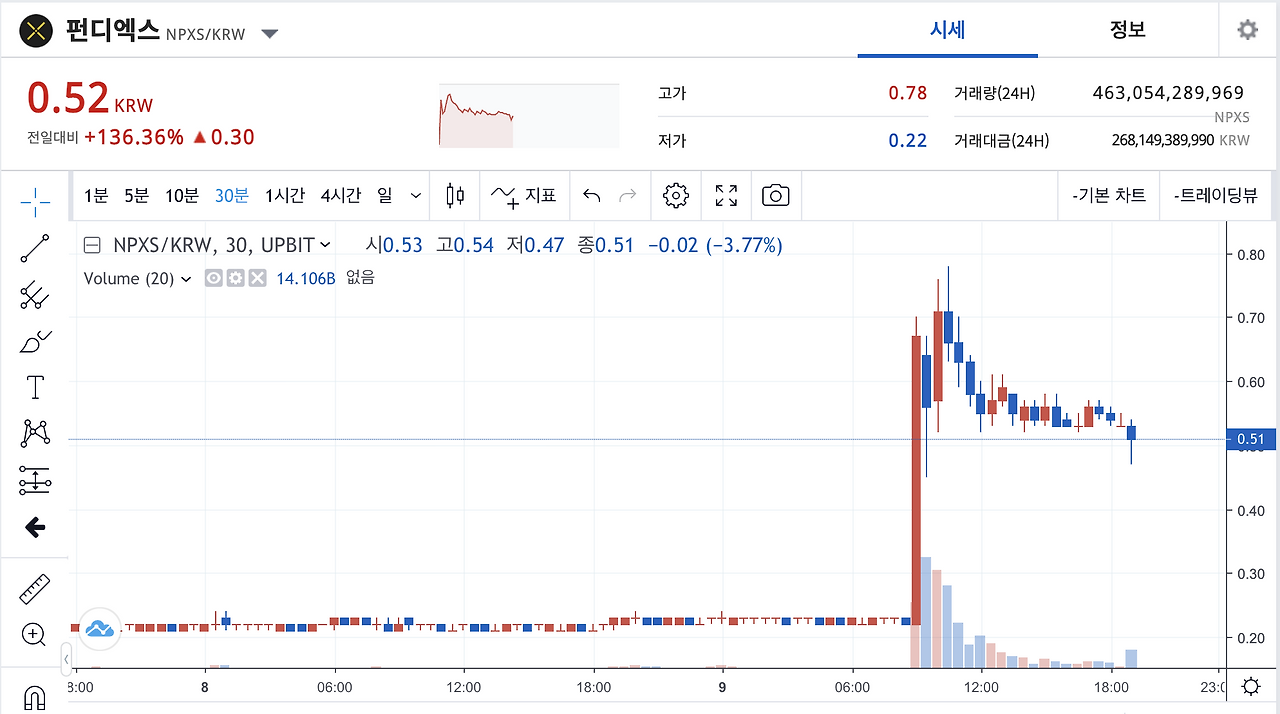1280x714 pixels.
Task: Switch to the 정보 tab
Action: point(1128,29)
